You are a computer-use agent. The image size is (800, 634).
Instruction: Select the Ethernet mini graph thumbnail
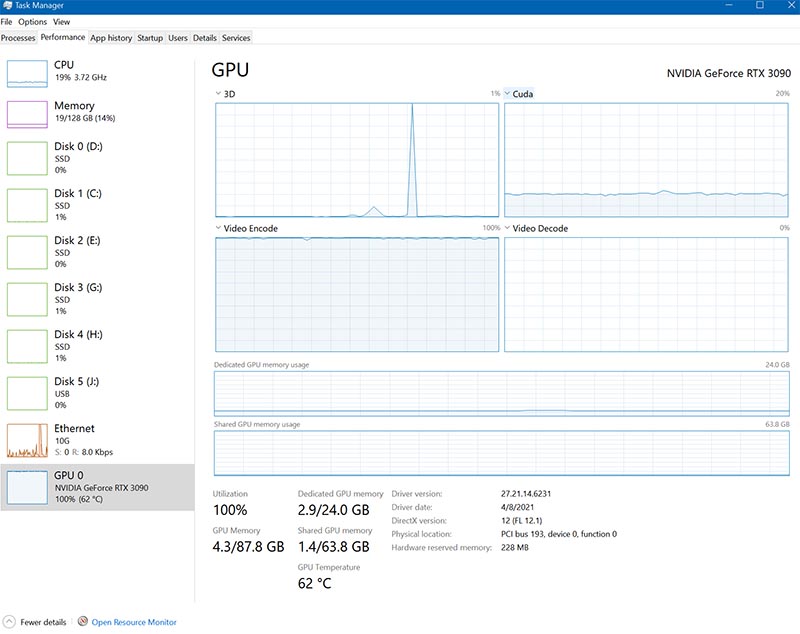point(27,441)
